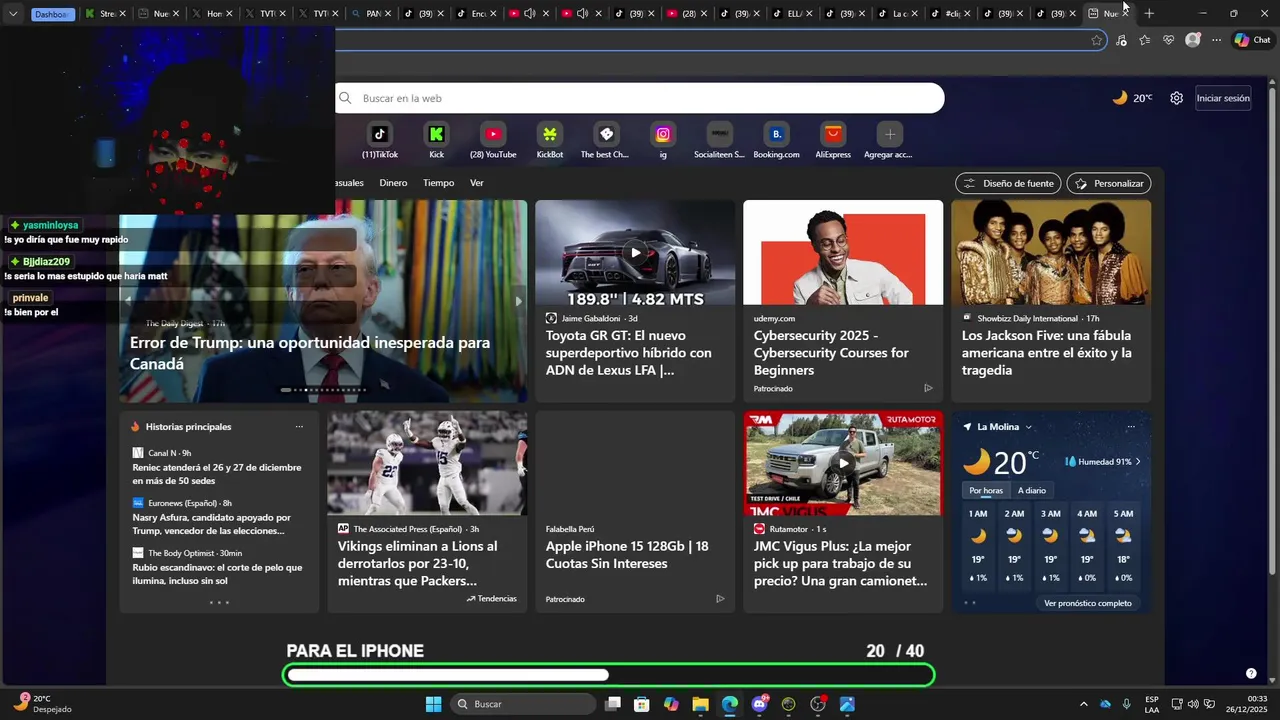Open Windows Start menu

click(434, 704)
